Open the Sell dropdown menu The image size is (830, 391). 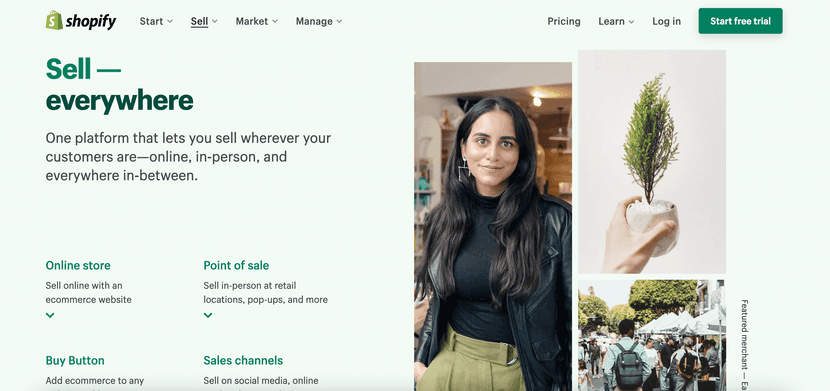[x=204, y=21]
